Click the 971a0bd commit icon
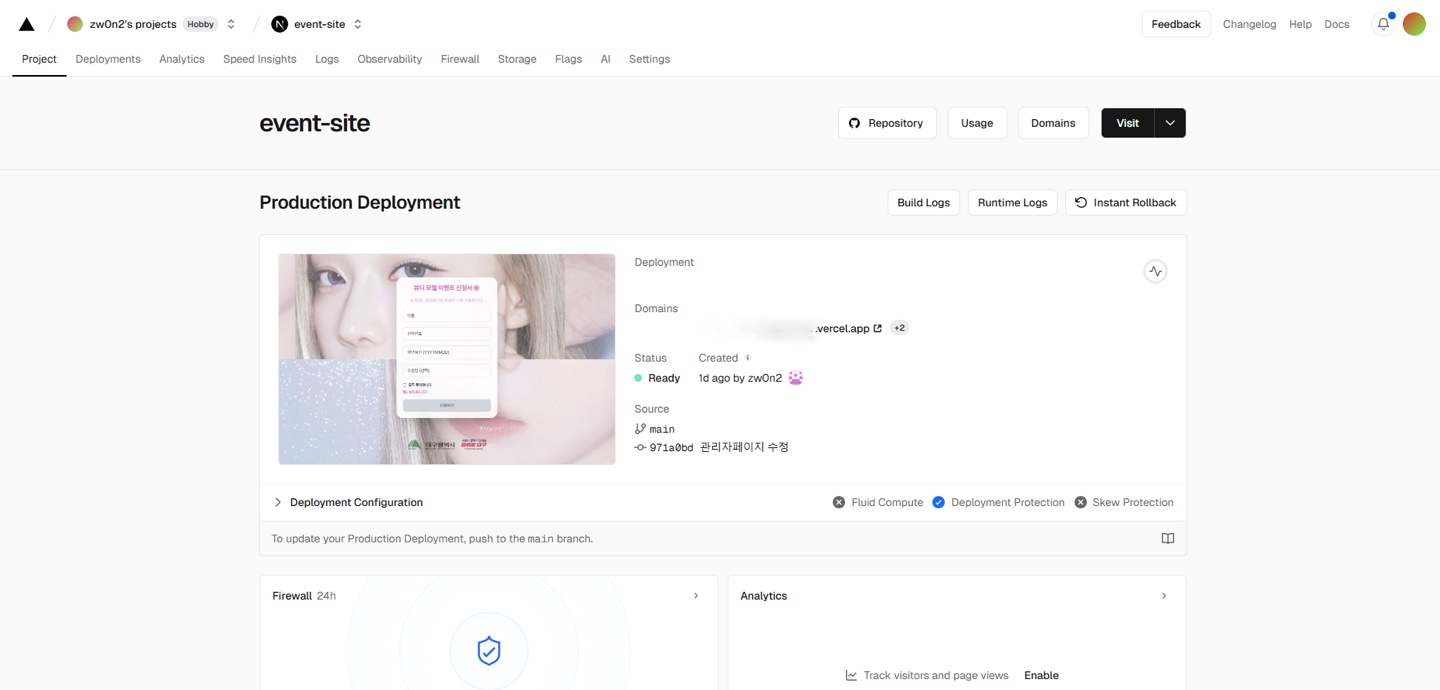The width and height of the screenshot is (1440, 690). (x=640, y=447)
